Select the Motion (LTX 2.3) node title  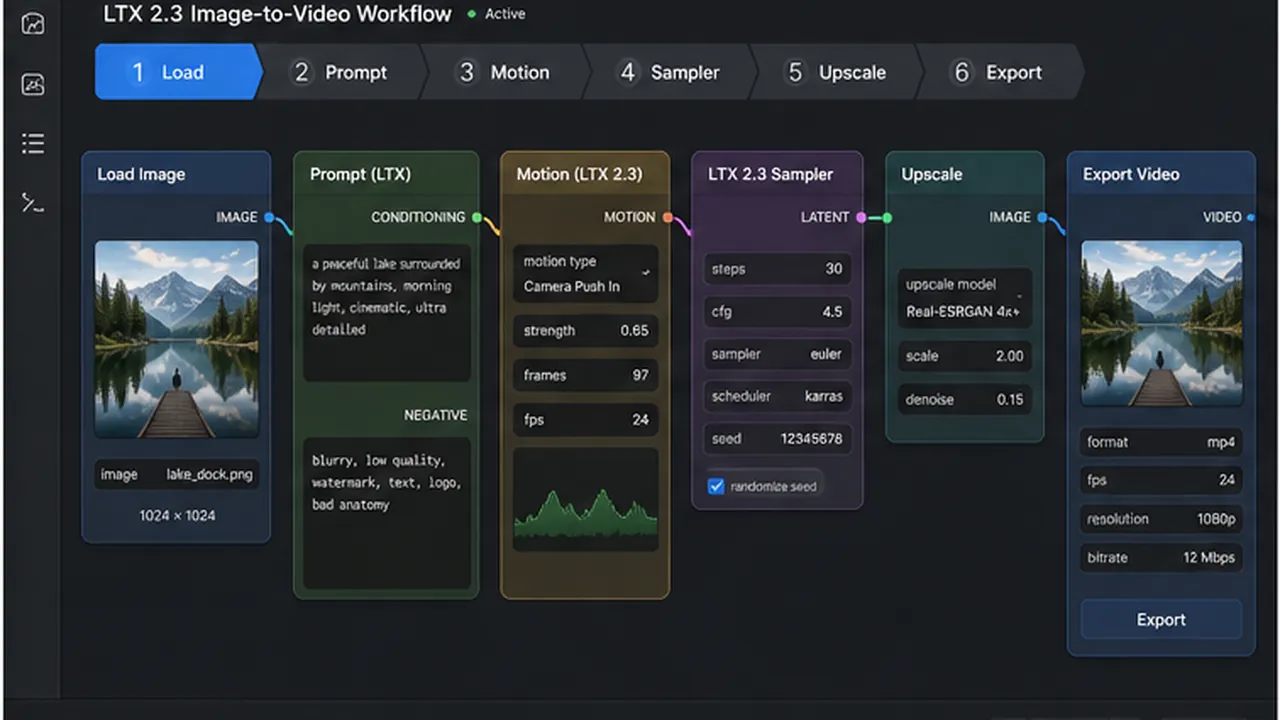579,174
